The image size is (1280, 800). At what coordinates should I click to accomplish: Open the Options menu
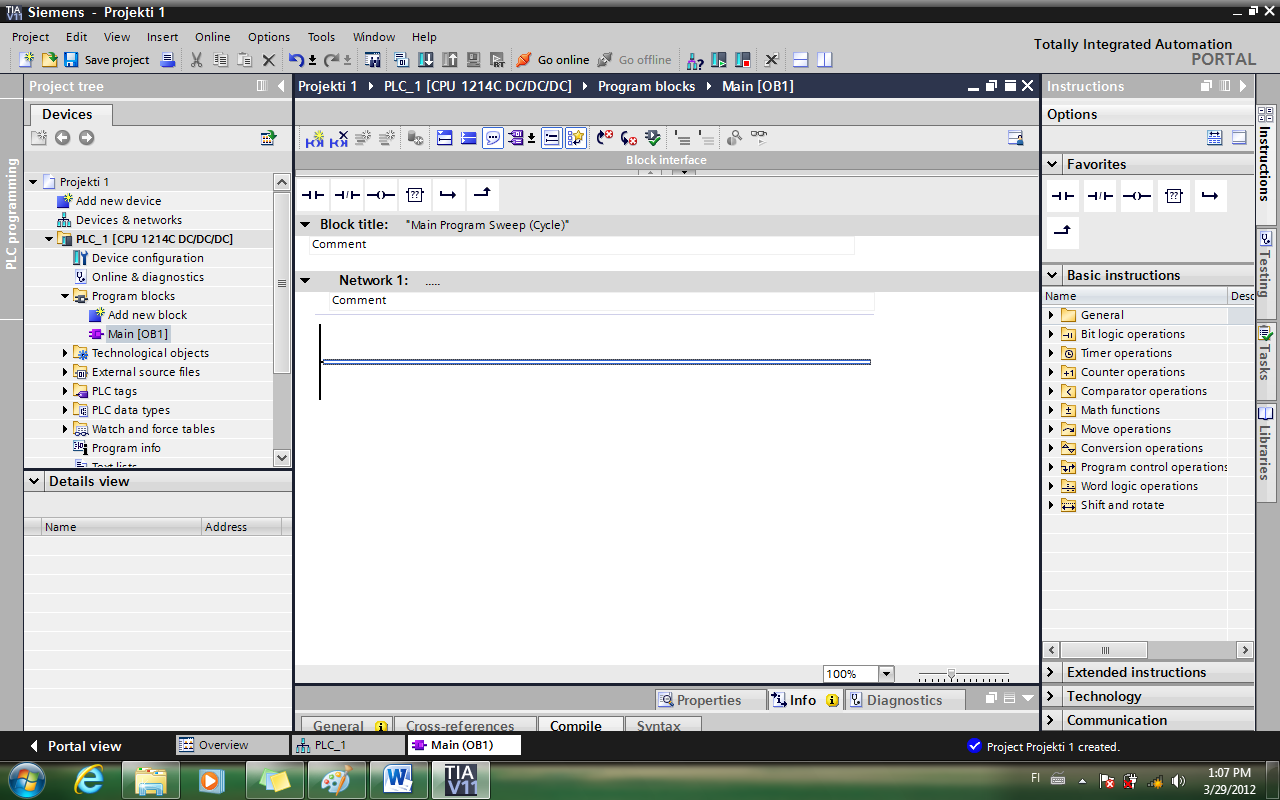pos(269,37)
